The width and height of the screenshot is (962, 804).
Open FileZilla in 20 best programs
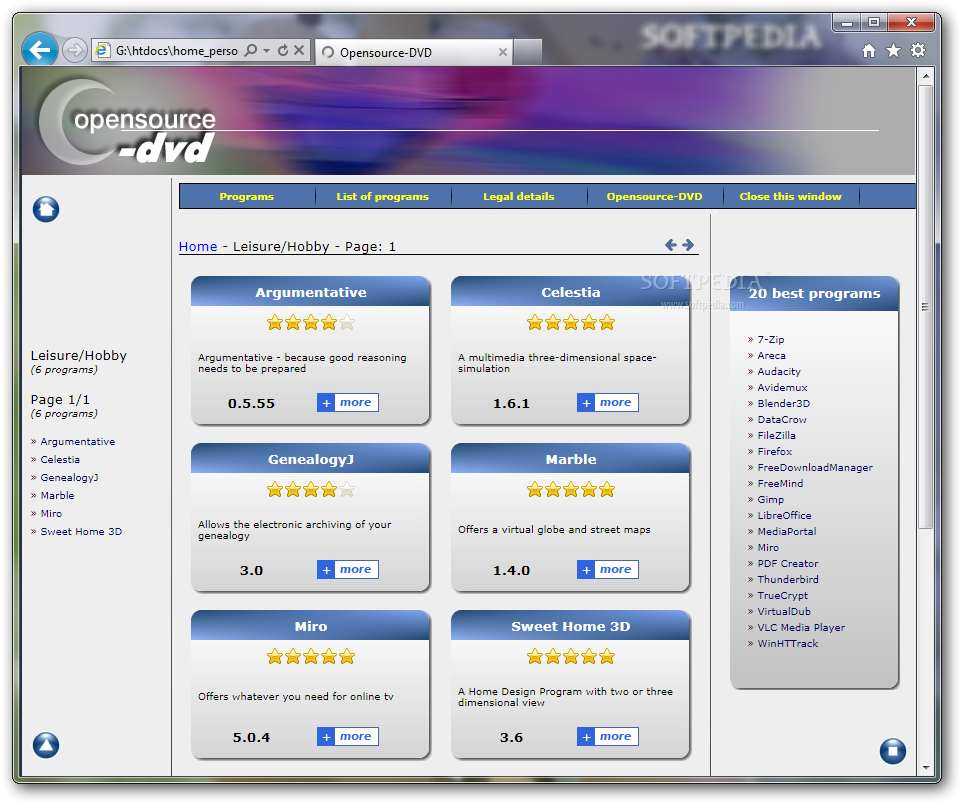(x=777, y=435)
